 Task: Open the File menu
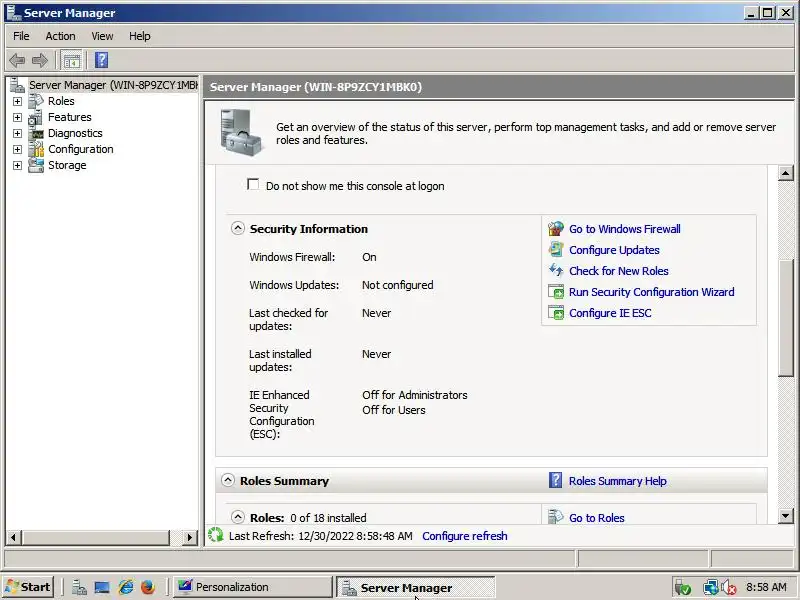(21, 36)
